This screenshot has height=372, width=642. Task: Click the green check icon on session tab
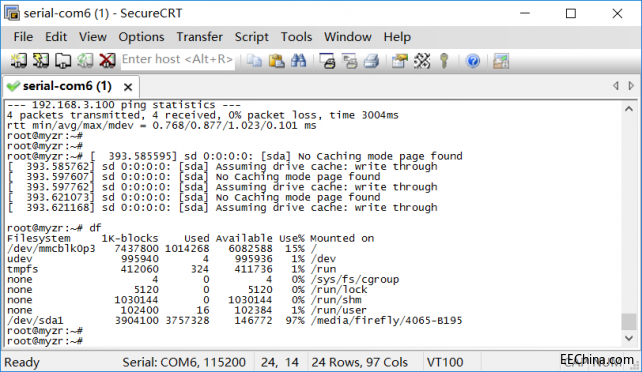[x=13, y=86]
